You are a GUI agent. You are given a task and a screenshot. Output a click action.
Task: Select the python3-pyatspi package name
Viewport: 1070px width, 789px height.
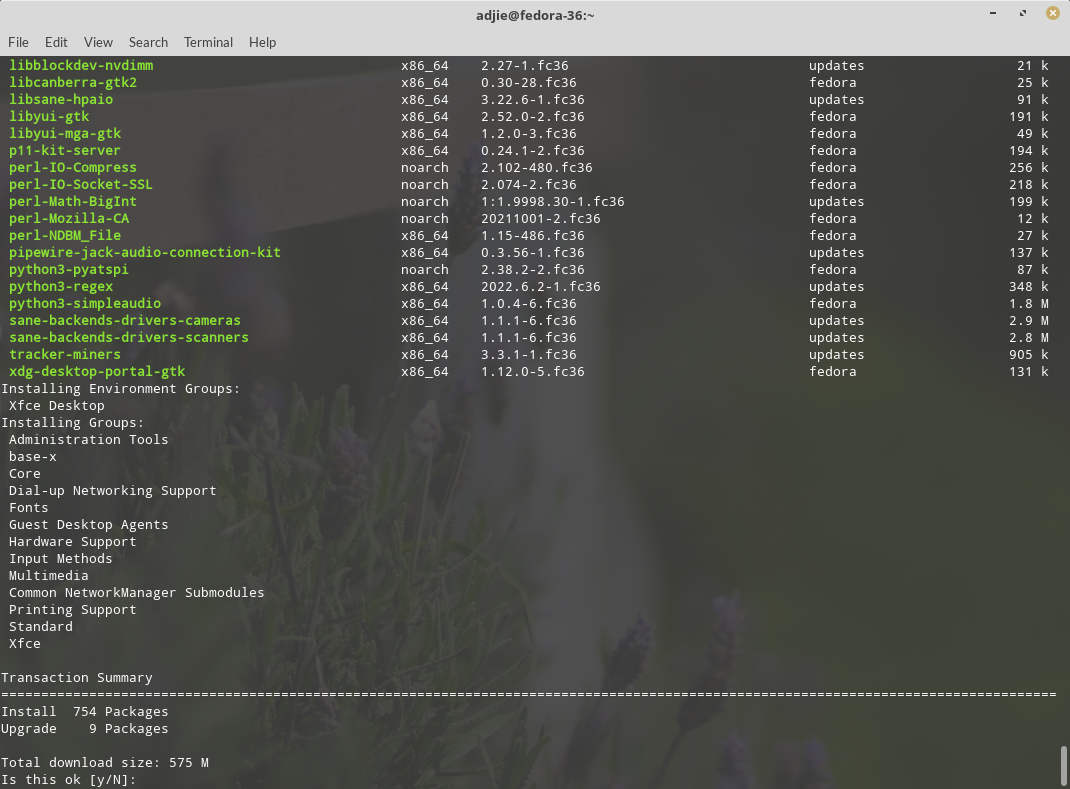click(x=69, y=270)
